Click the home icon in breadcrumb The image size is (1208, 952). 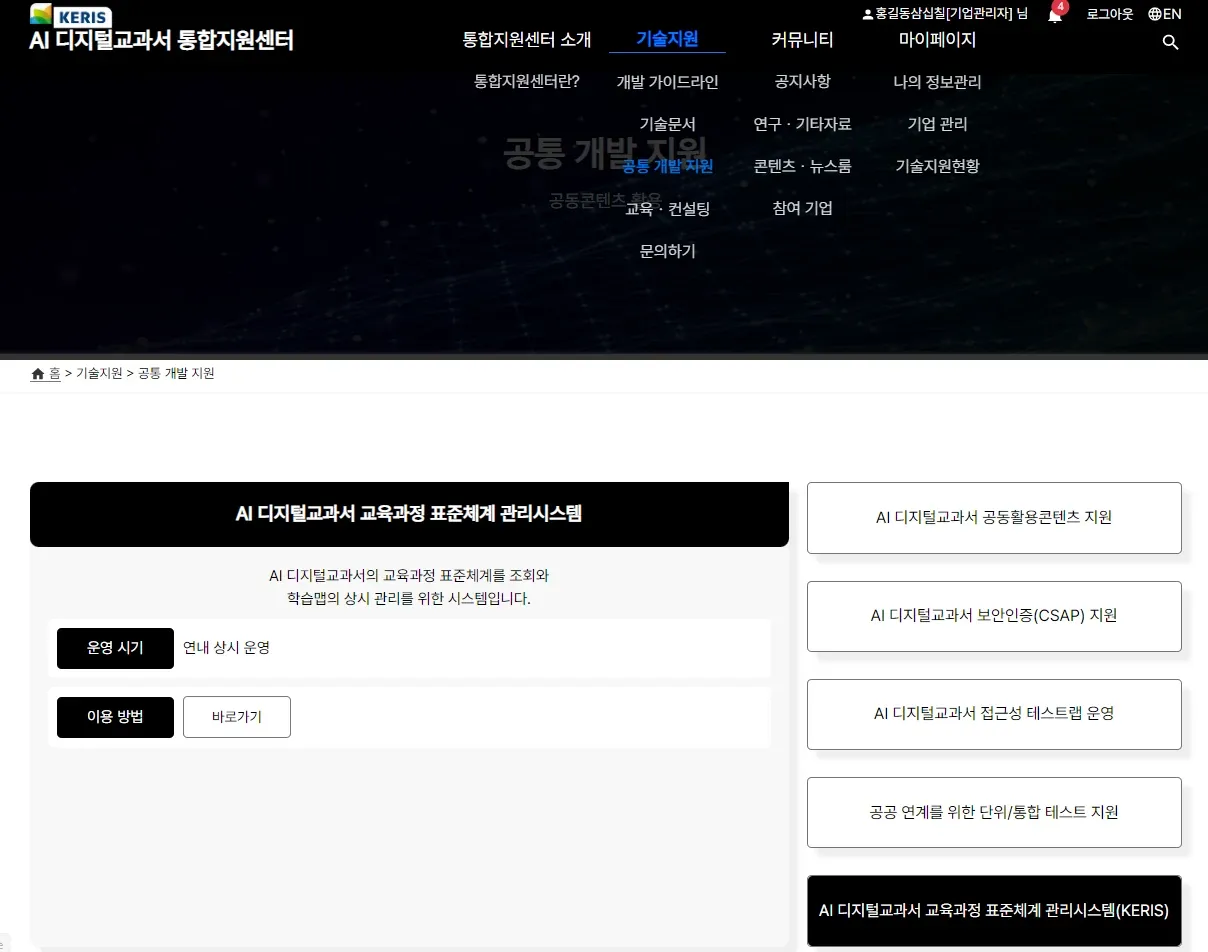click(x=38, y=374)
